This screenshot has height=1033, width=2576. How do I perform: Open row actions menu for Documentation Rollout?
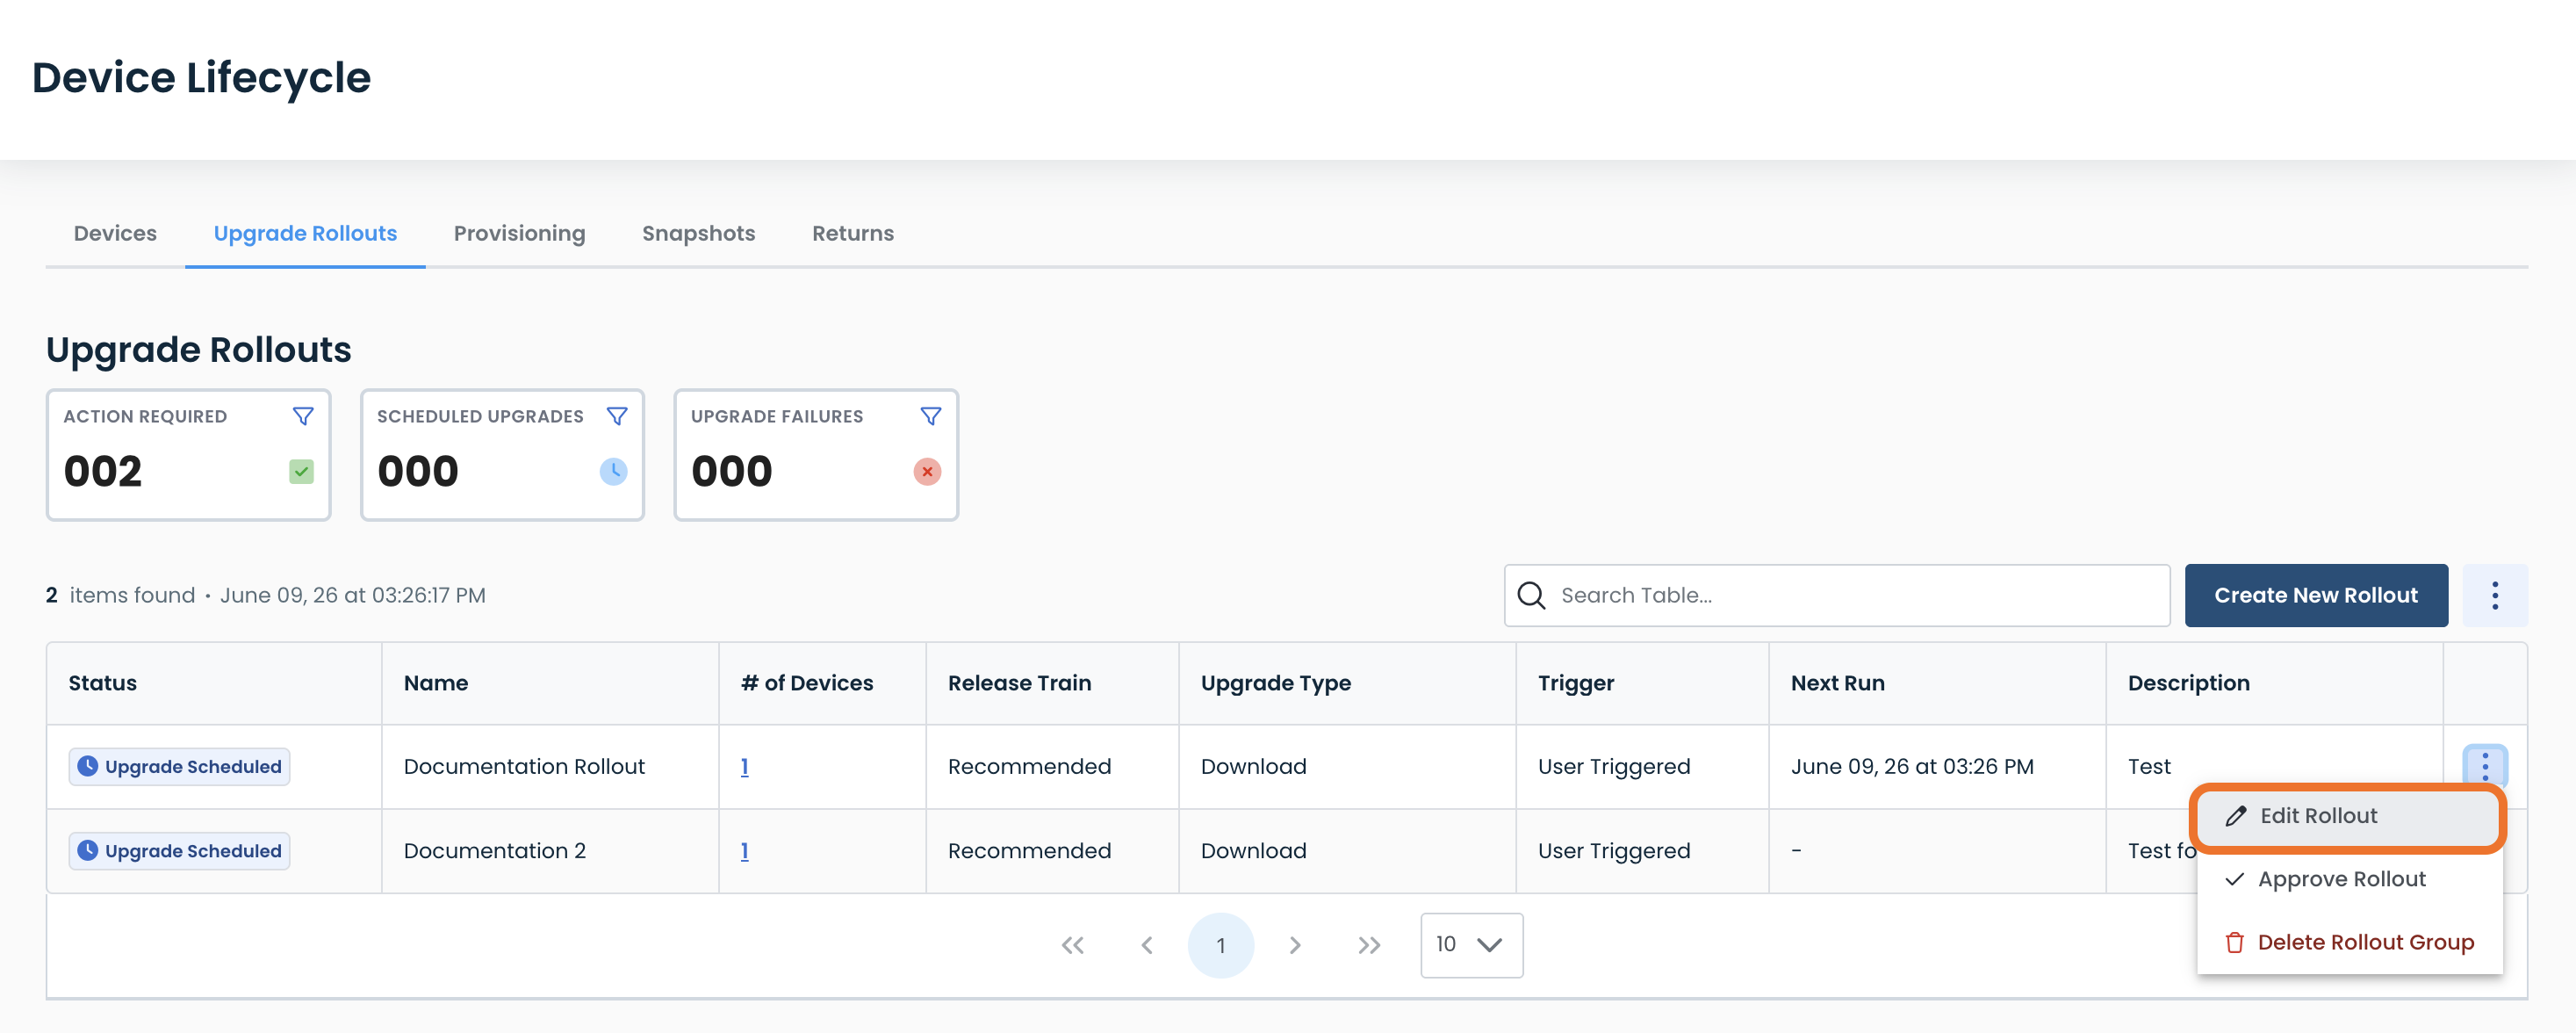coord(2485,766)
